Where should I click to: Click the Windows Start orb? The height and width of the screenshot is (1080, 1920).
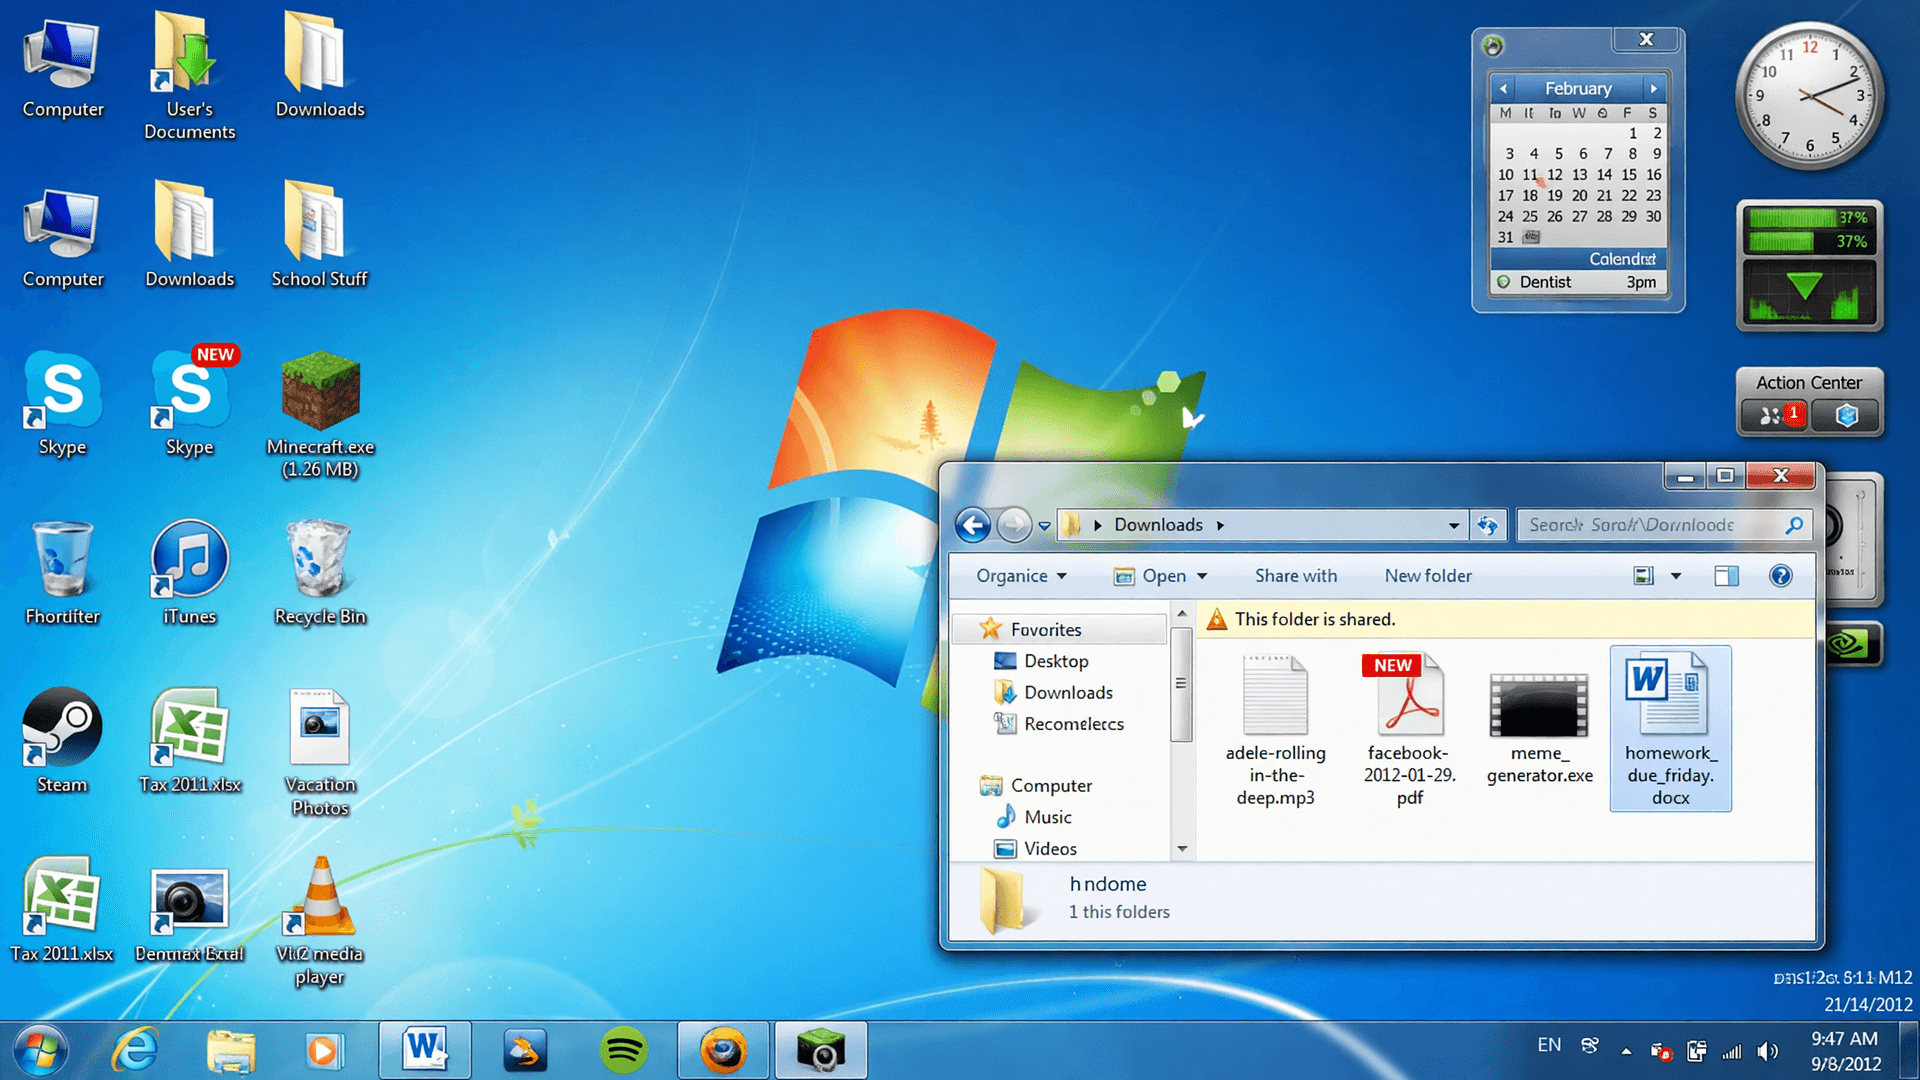[40, 1051]
